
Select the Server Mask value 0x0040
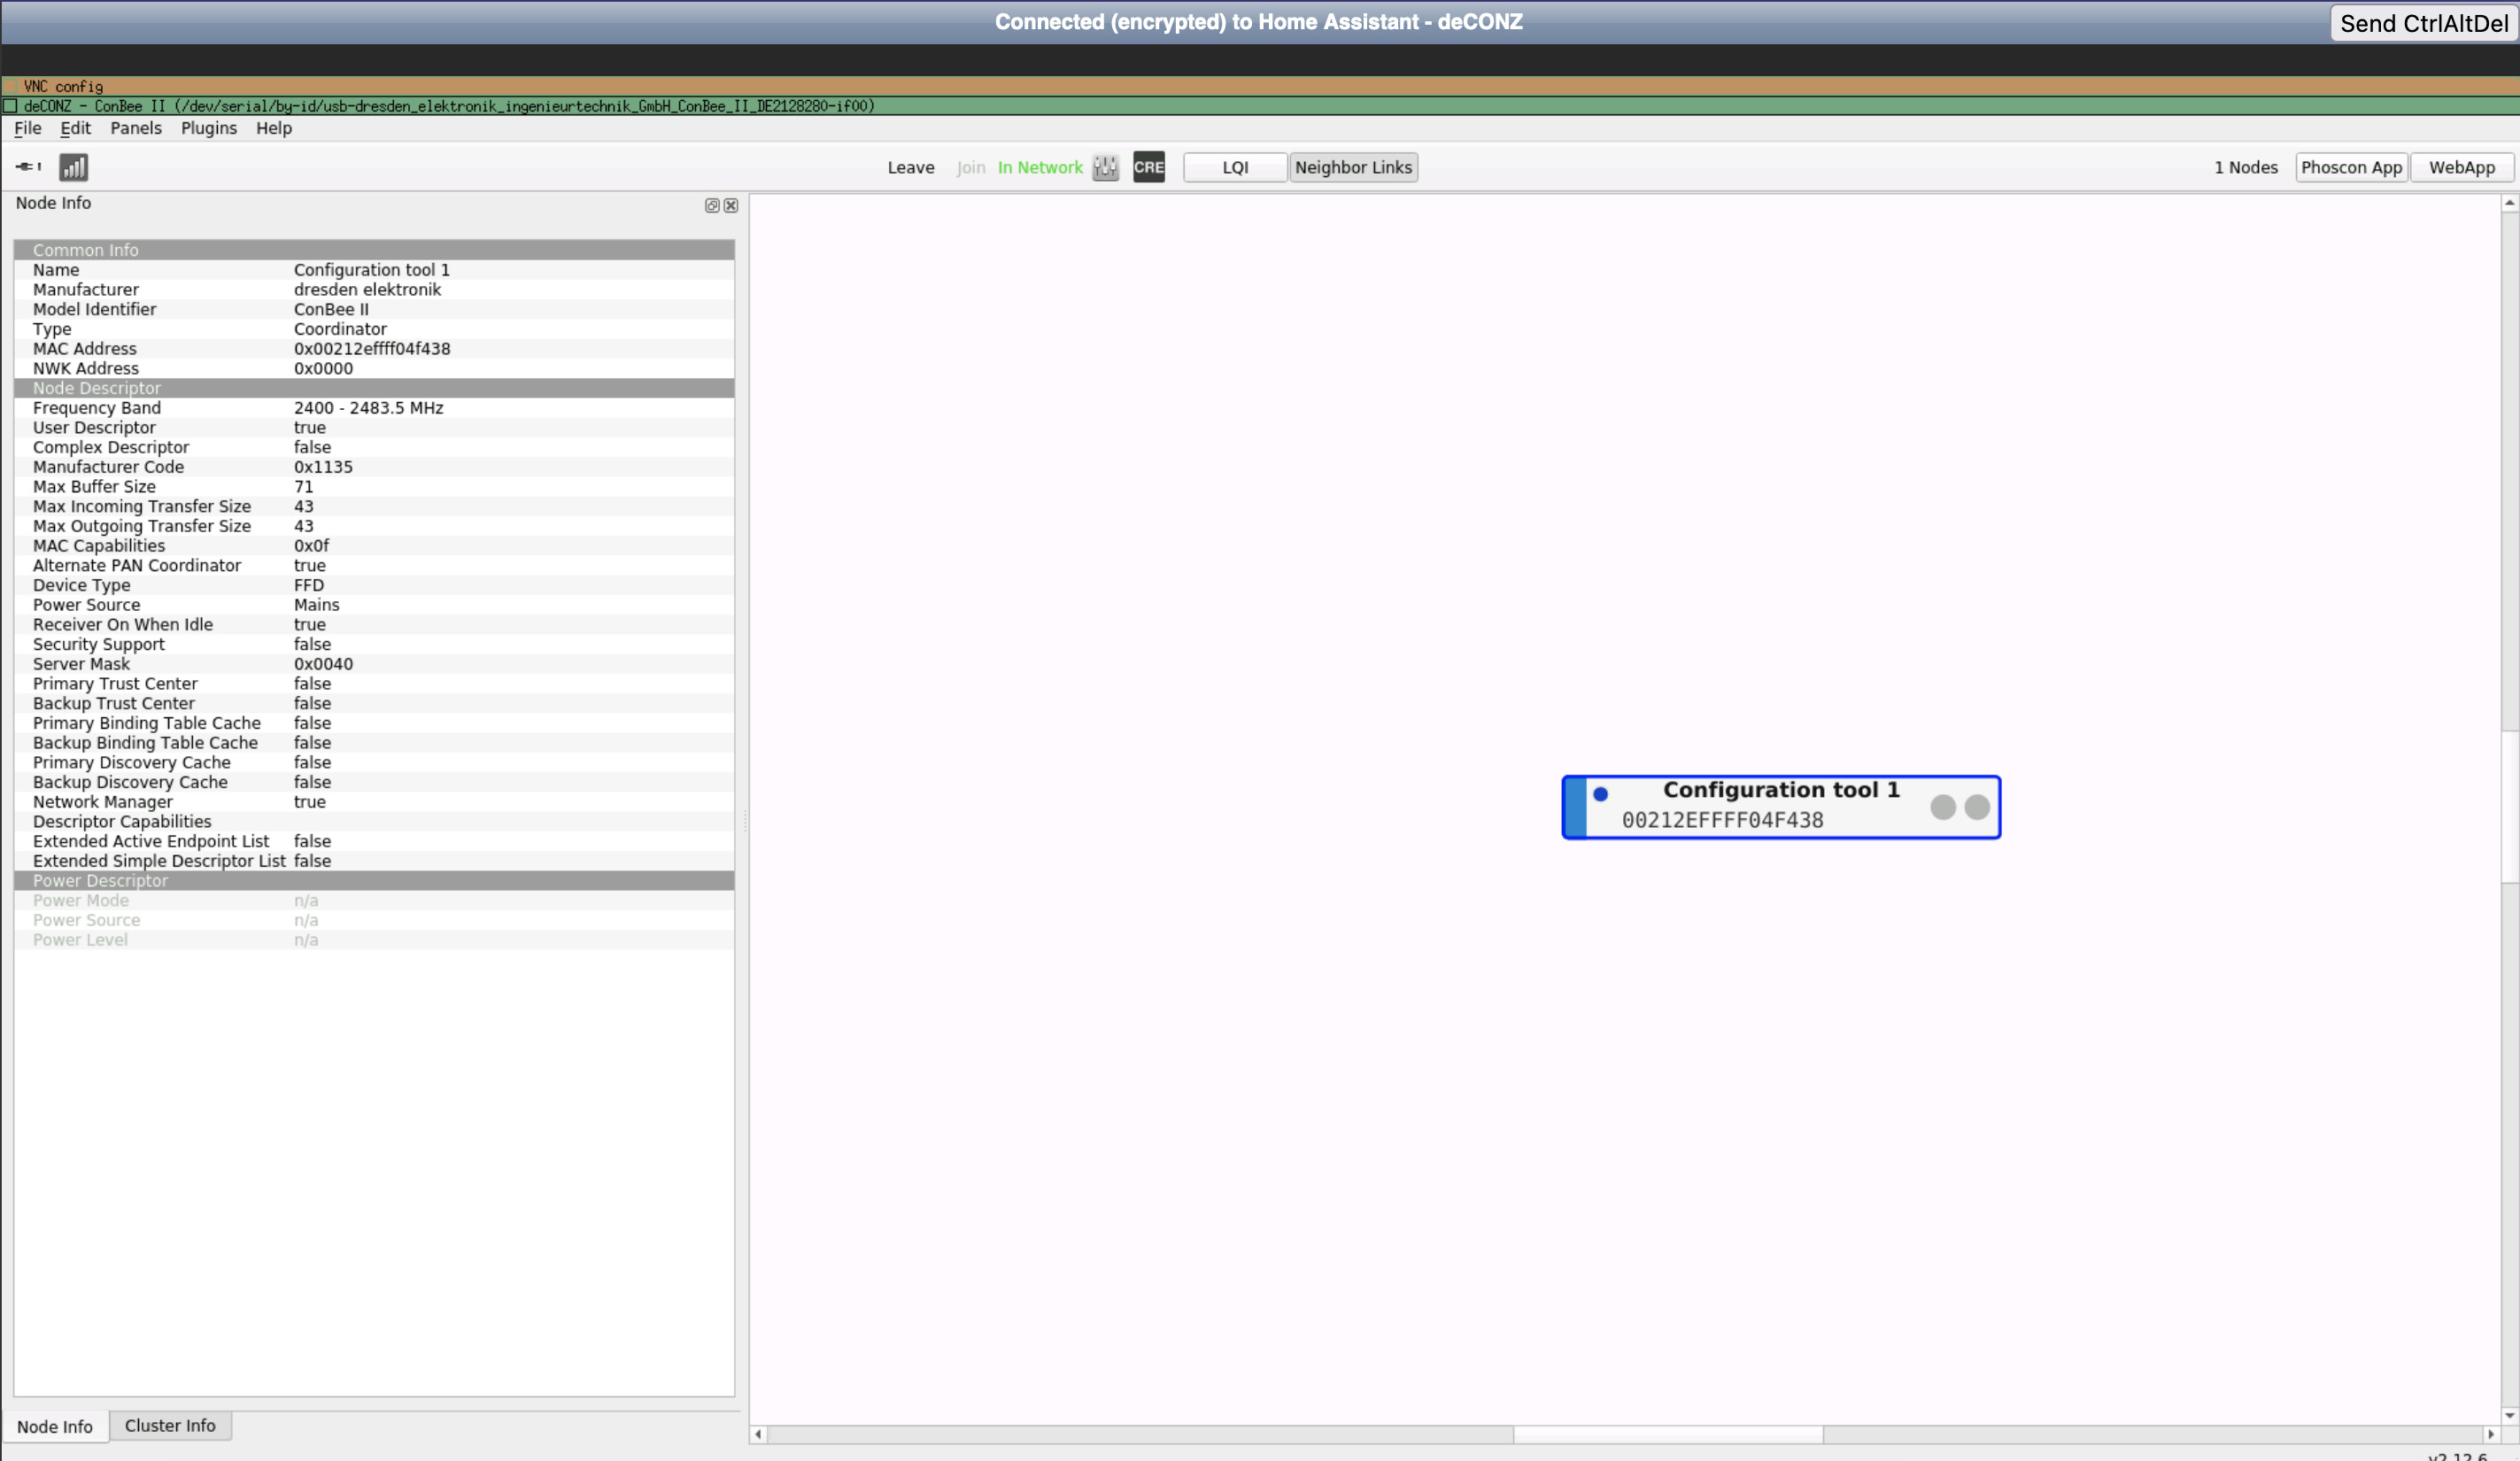tap(323, 664)
